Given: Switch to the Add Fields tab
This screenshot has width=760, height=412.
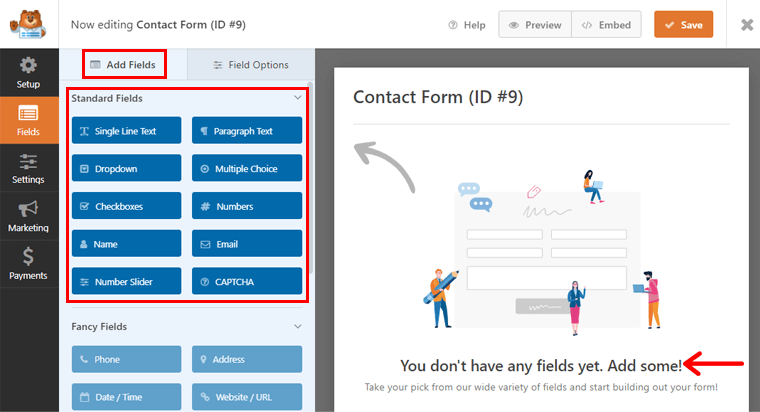Looking at the screenshot, I should click(123, 65).
